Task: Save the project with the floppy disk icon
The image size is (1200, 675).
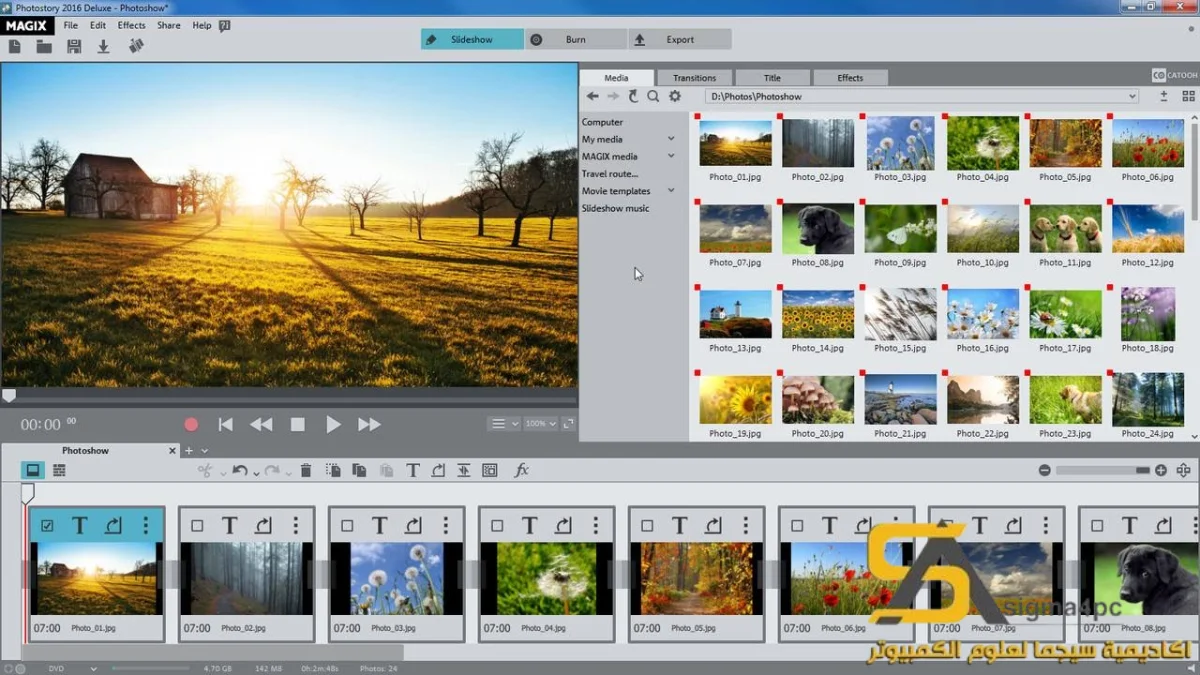Action: click(x=74, y=46)
